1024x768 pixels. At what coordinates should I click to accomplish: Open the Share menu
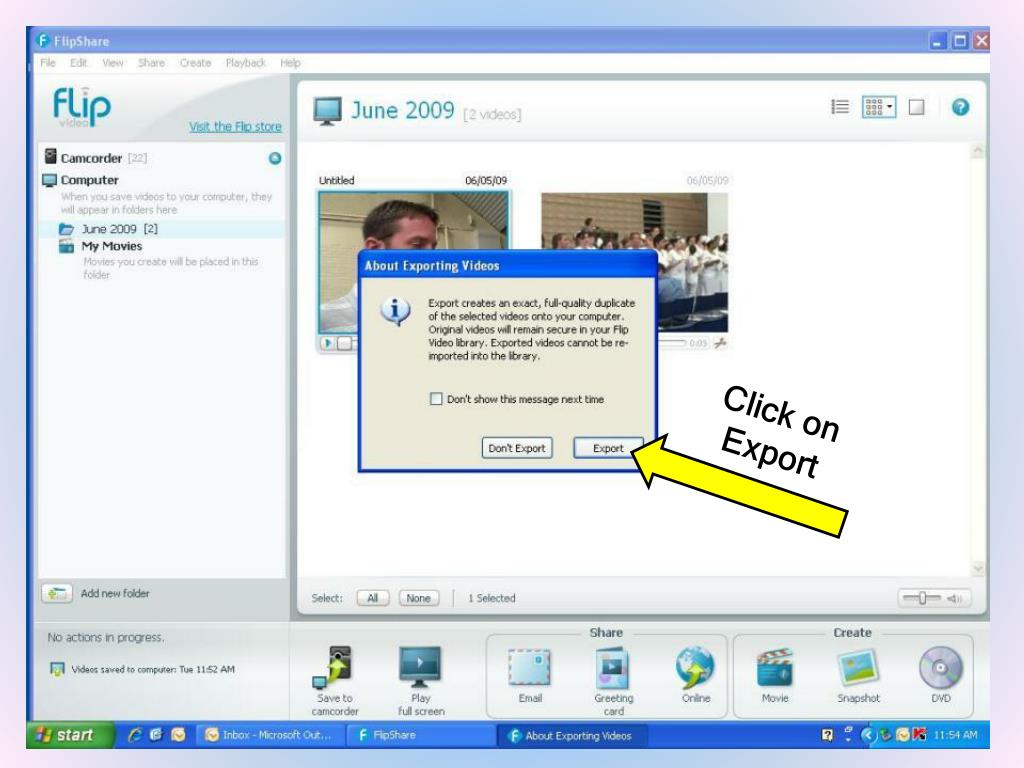[151, 63]
